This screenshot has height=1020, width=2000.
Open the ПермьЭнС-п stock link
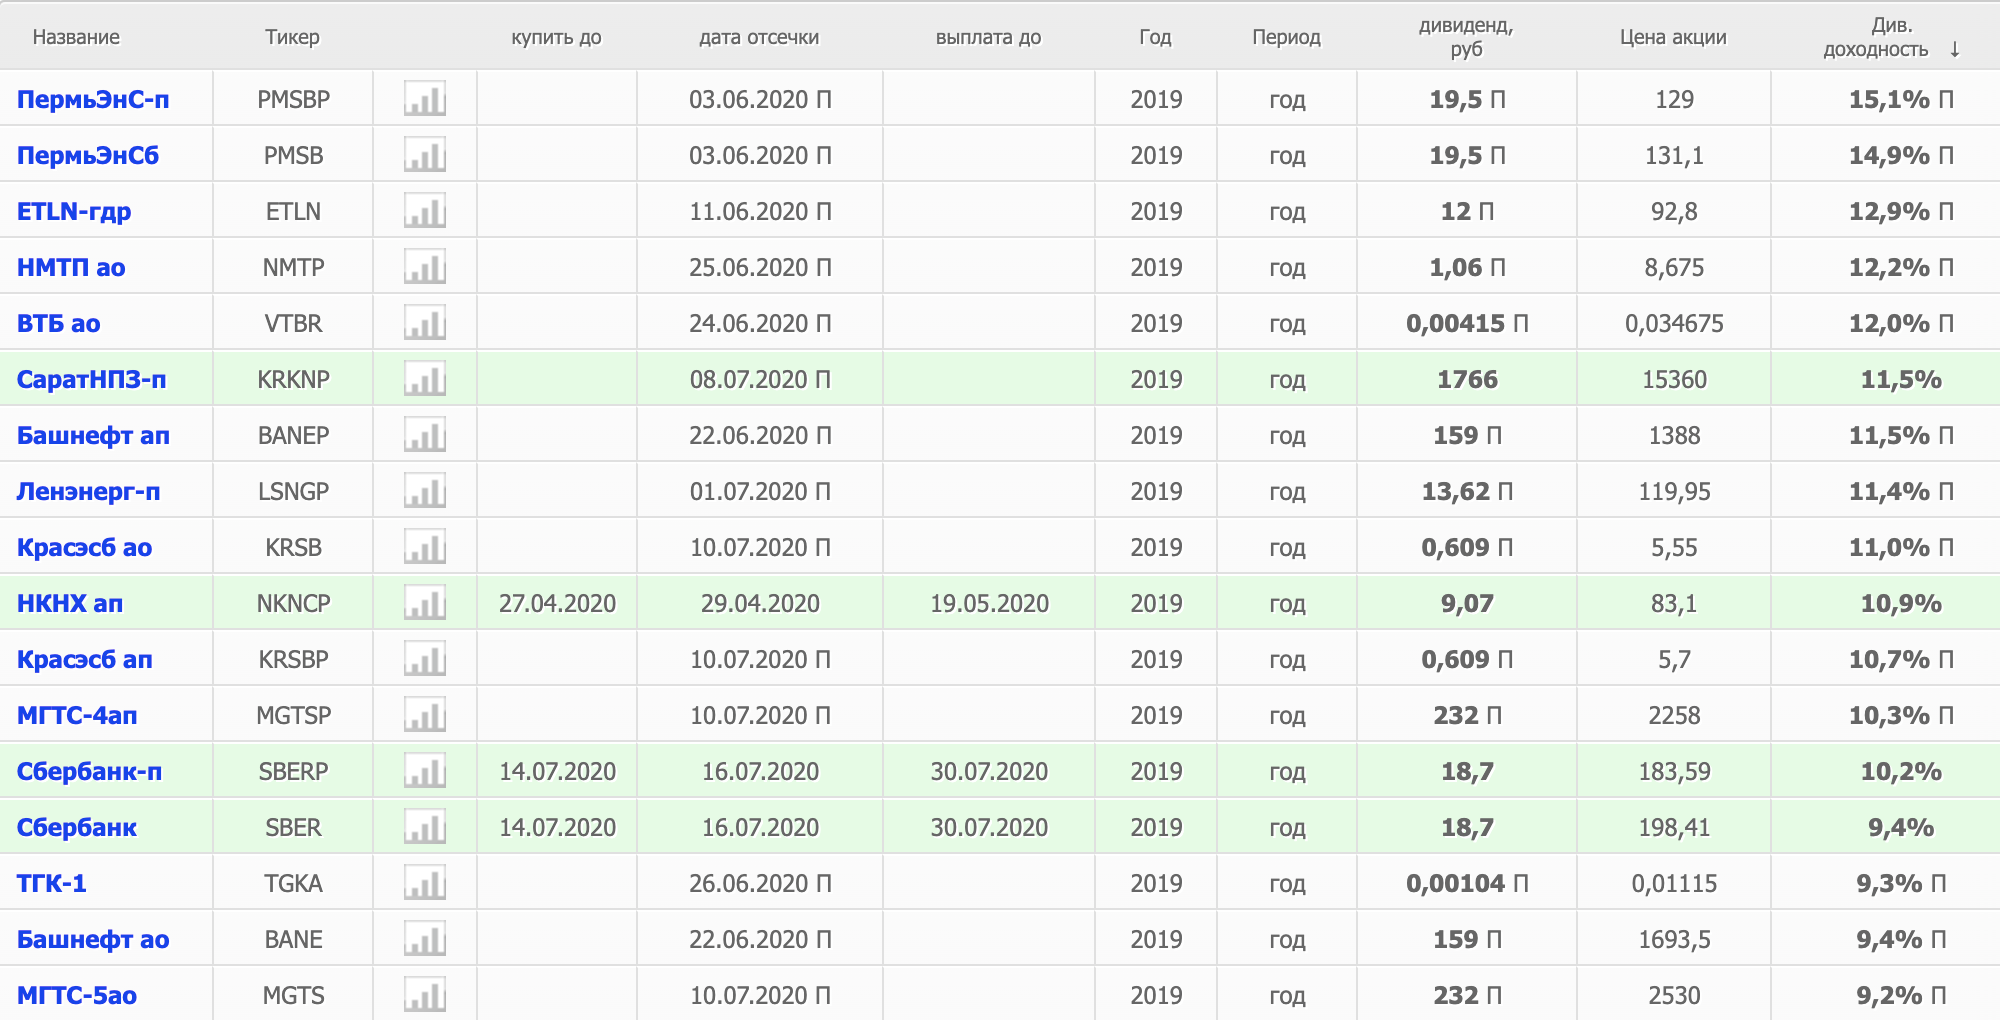click(x=93, y=99)
